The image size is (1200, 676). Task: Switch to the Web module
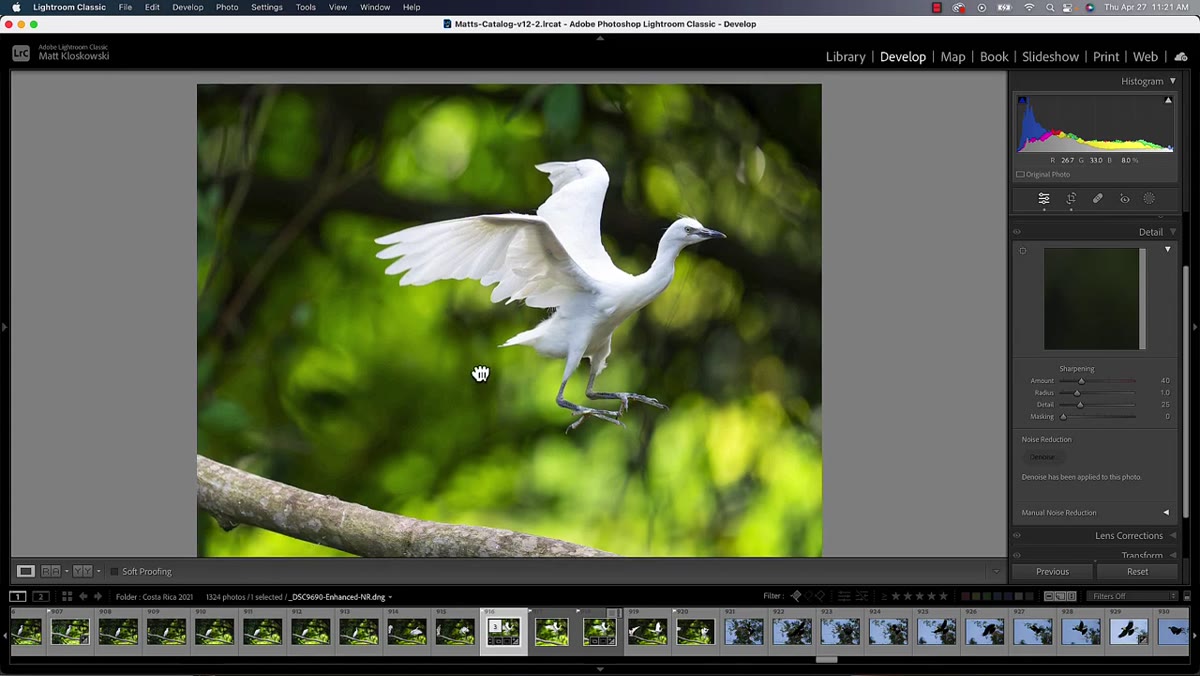[1145, 57]
